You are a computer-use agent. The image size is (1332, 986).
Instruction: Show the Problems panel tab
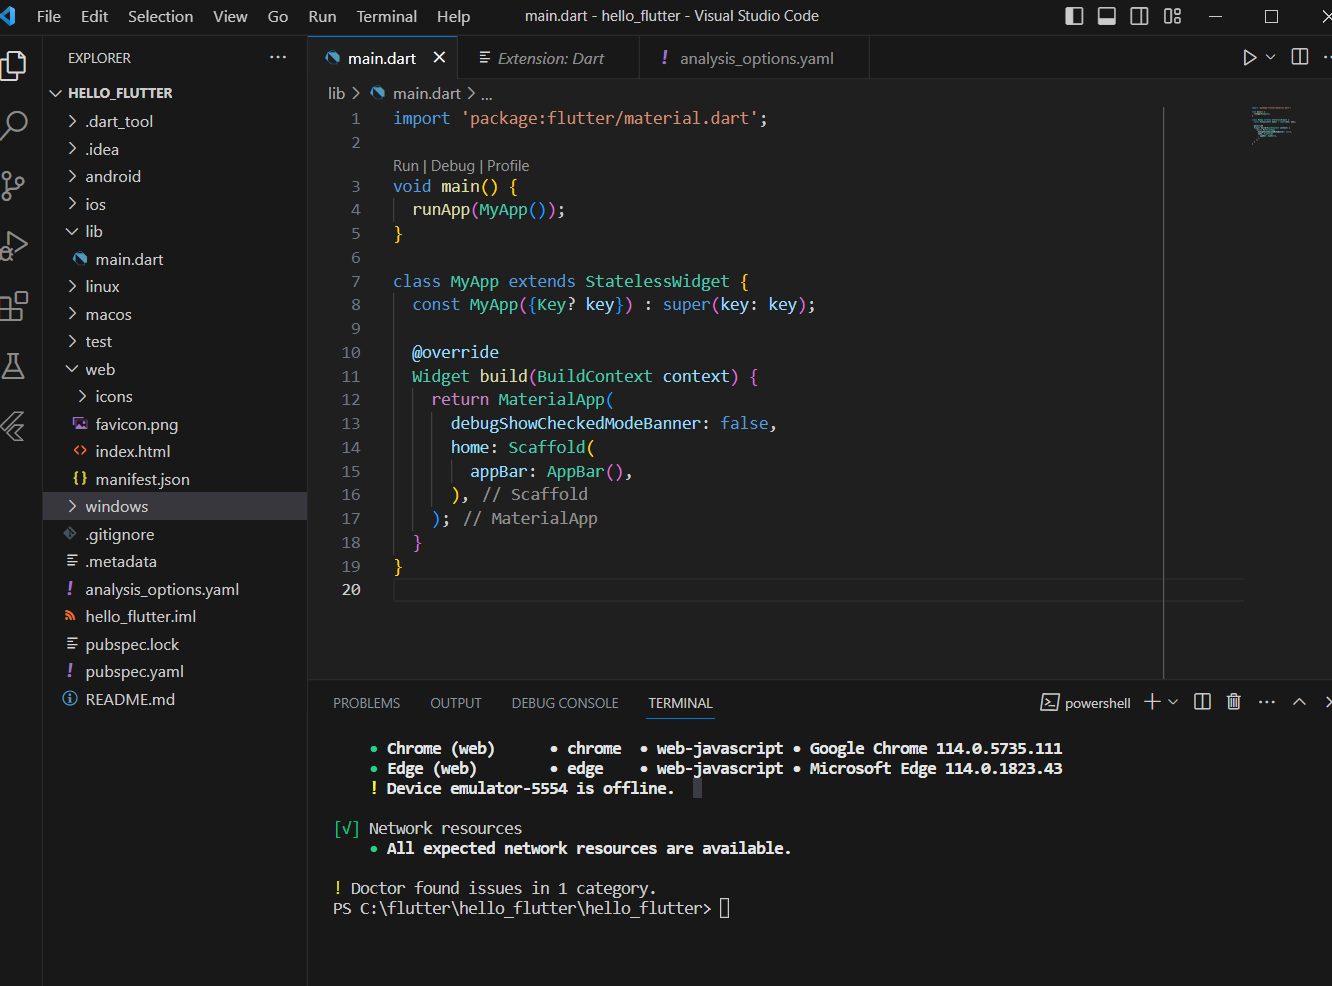click(366, 703)
